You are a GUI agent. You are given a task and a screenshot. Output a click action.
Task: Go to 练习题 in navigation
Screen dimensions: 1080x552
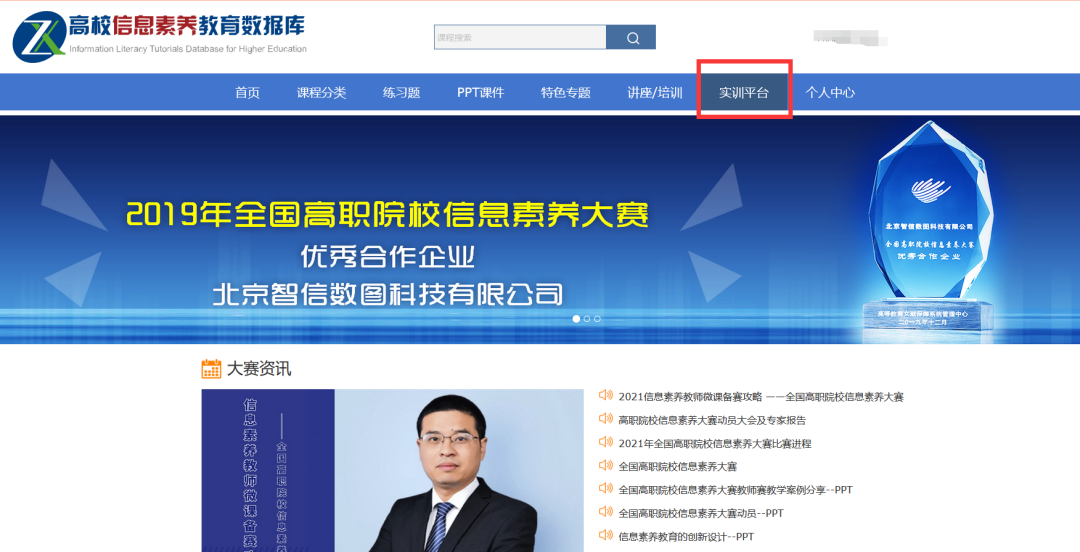[x=402, y=92]
